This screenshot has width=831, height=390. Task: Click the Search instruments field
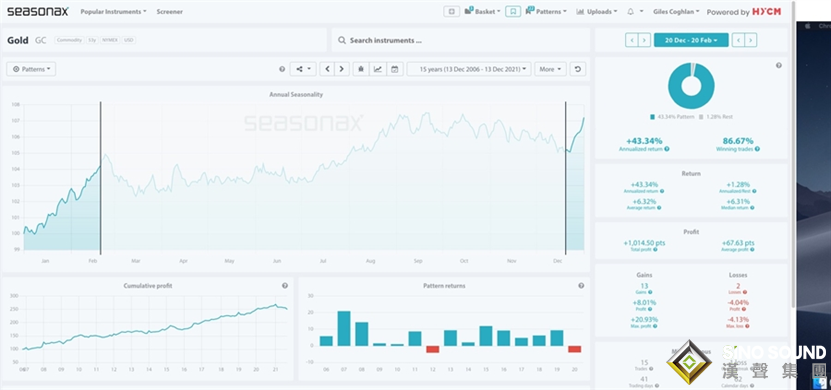(x=461, y=40)
